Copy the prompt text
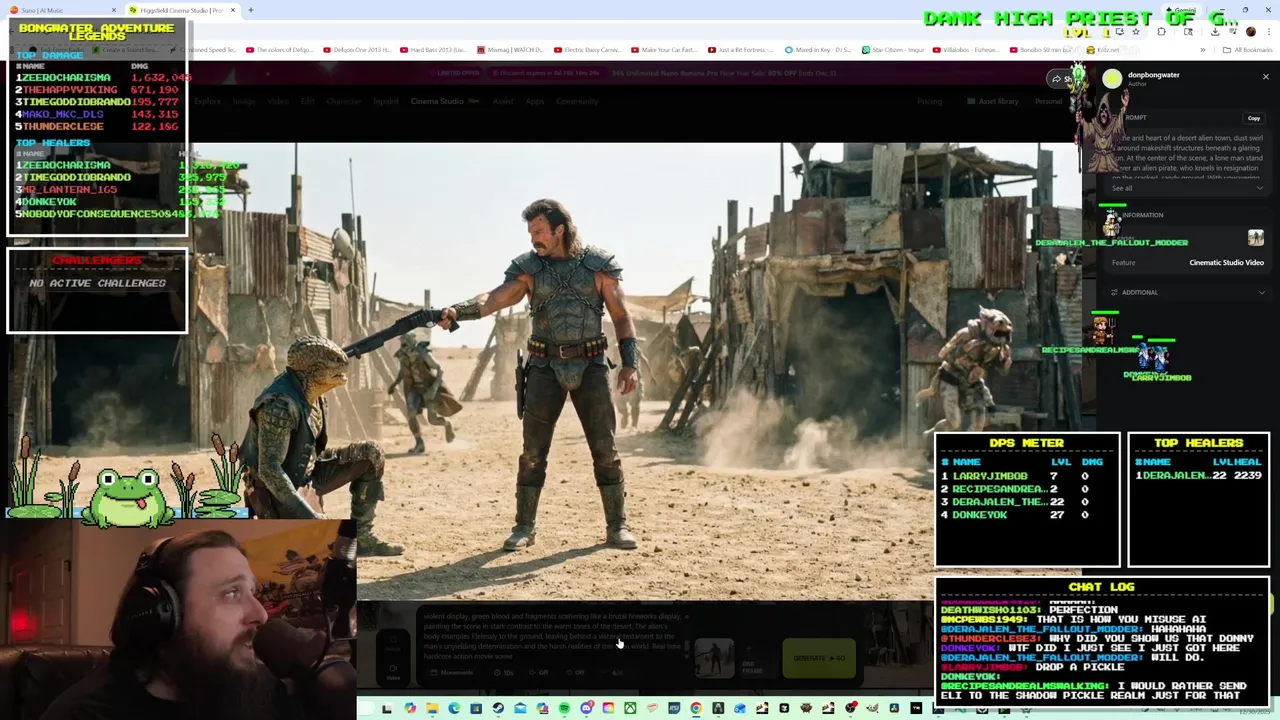 1253,118
